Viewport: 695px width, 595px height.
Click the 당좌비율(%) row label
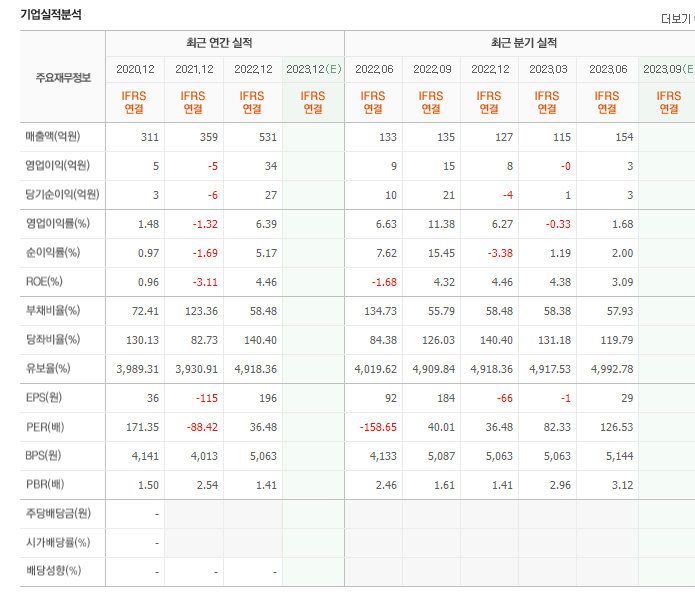(53, 340)
